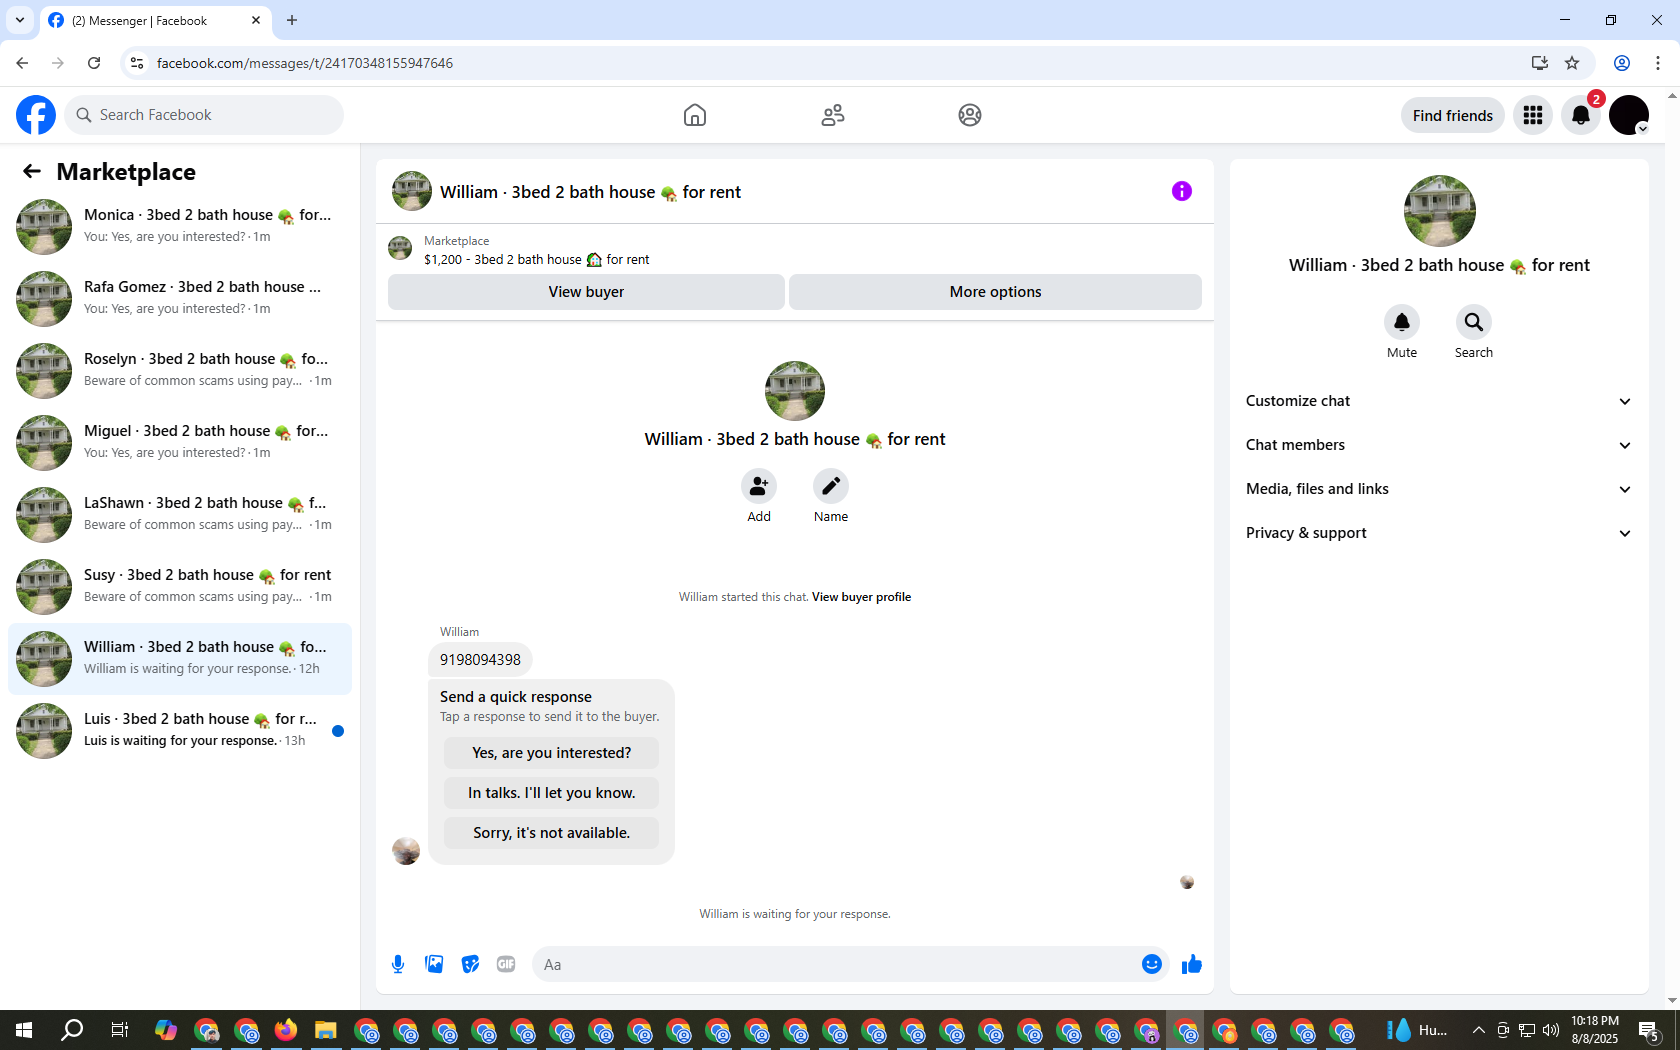This screenshot has height=1050, width=1680.
Task: Open conversation information purple icon
Action: coord(1182,191)
